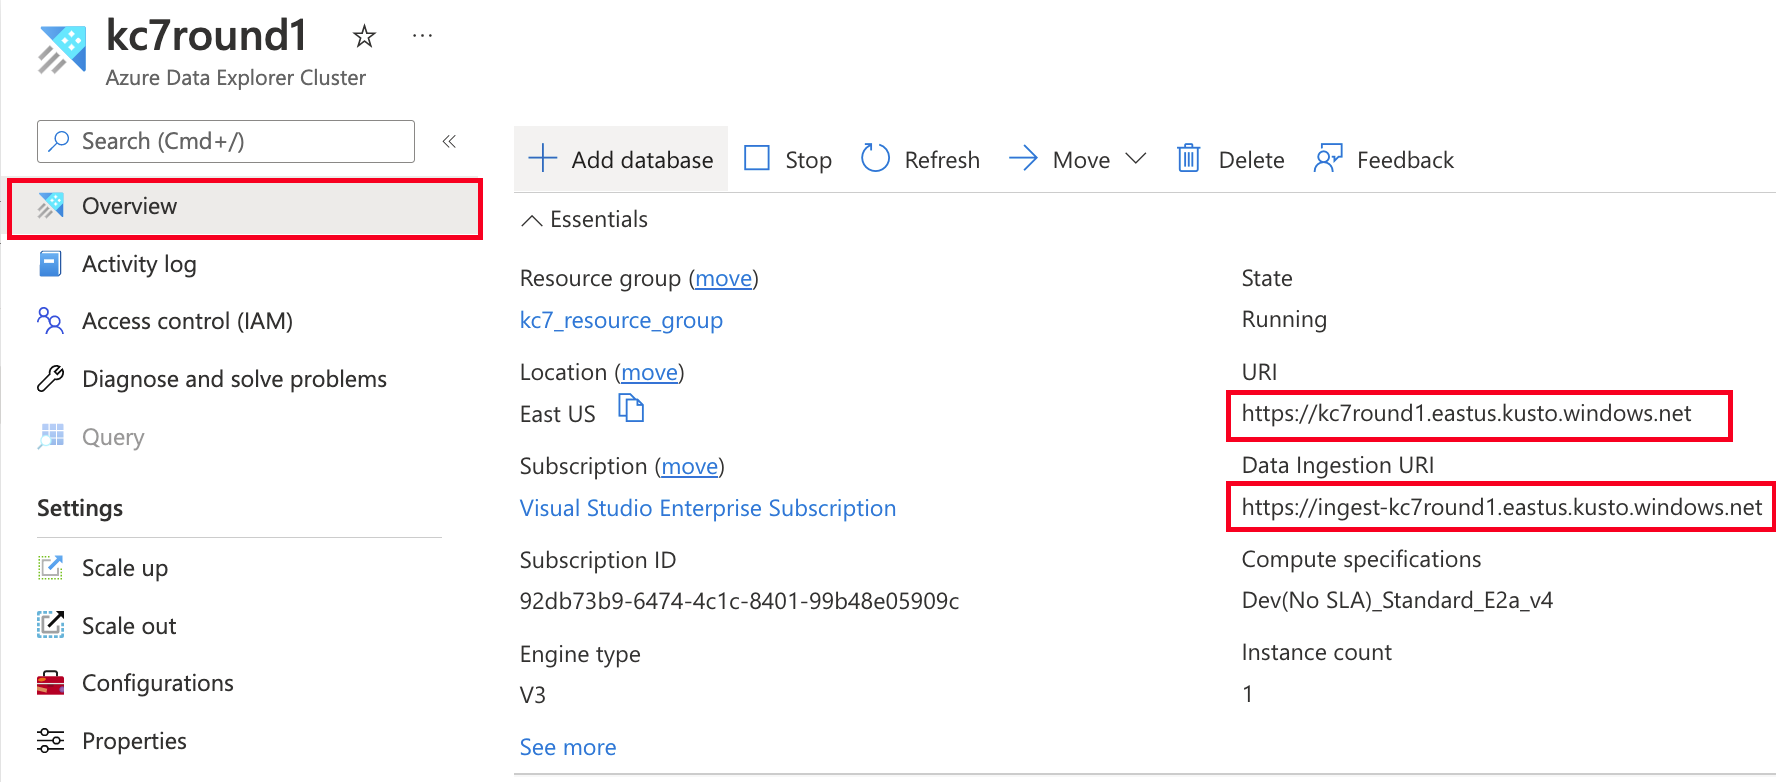Click the Instance count value 1

click(1247, 694)
